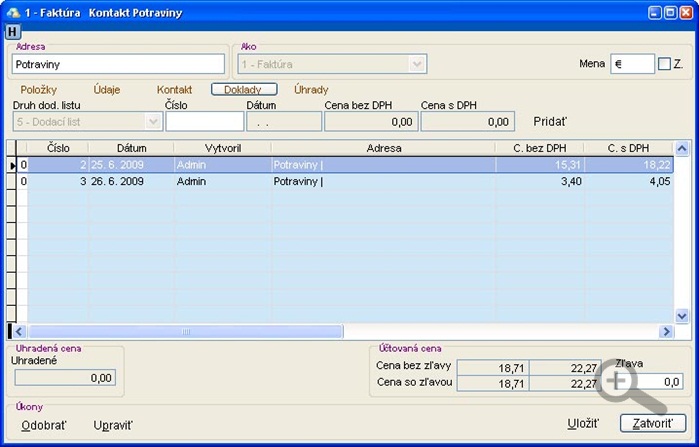Click the Zatvoriť button
699x447 pixels.
(653, 423)
